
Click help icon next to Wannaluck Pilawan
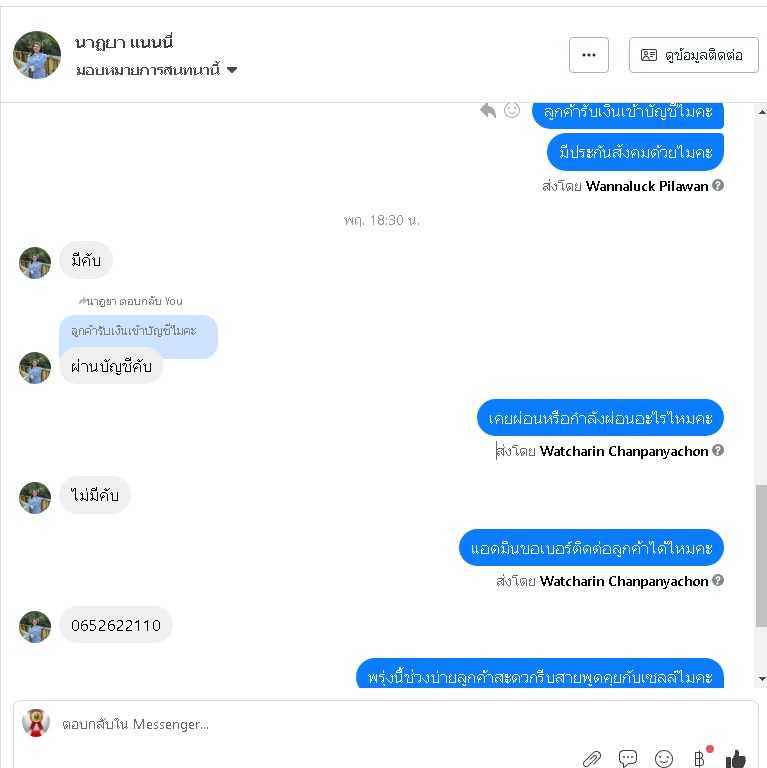[x=718, y=185]
